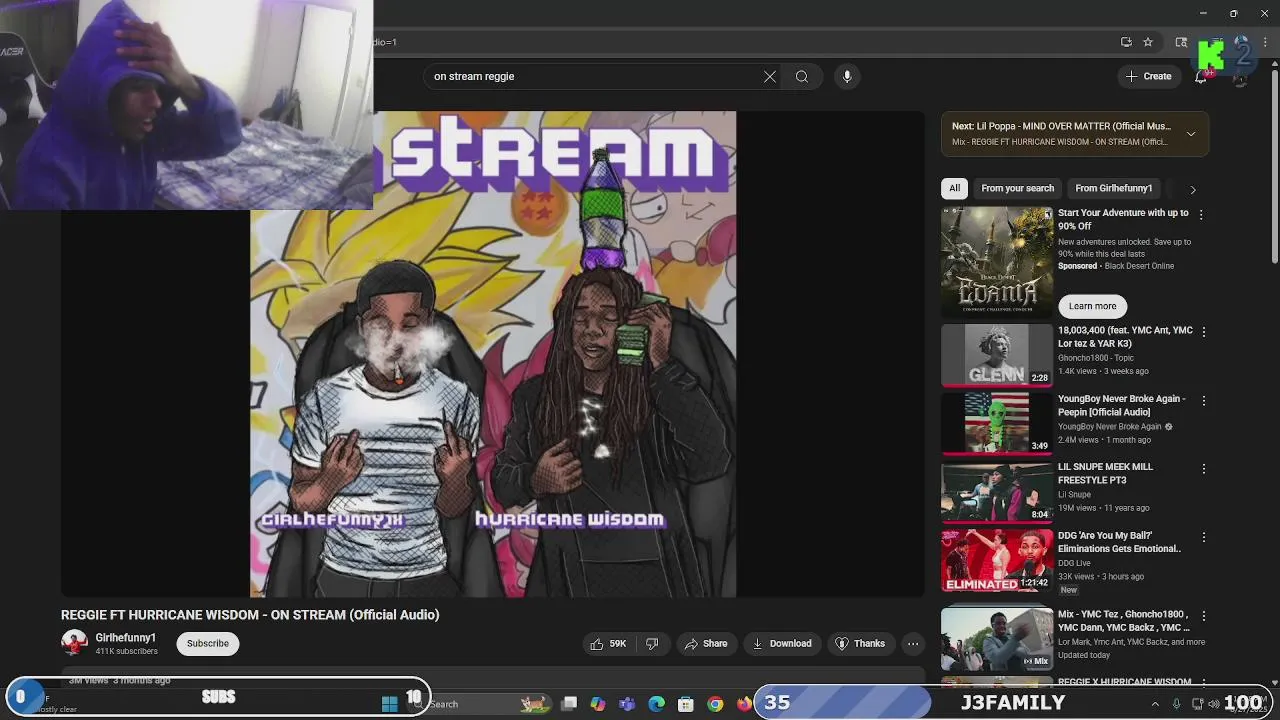Viewport: 1280px width, 720px height.
Task: Click the search-highlight cat icon in taskbar
Action: (535, 704)
